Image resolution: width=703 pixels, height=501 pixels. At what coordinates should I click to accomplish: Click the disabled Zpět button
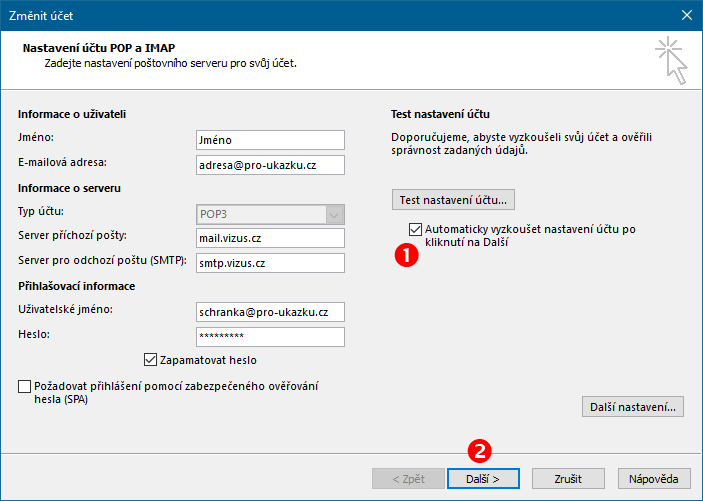coord(408,479)
